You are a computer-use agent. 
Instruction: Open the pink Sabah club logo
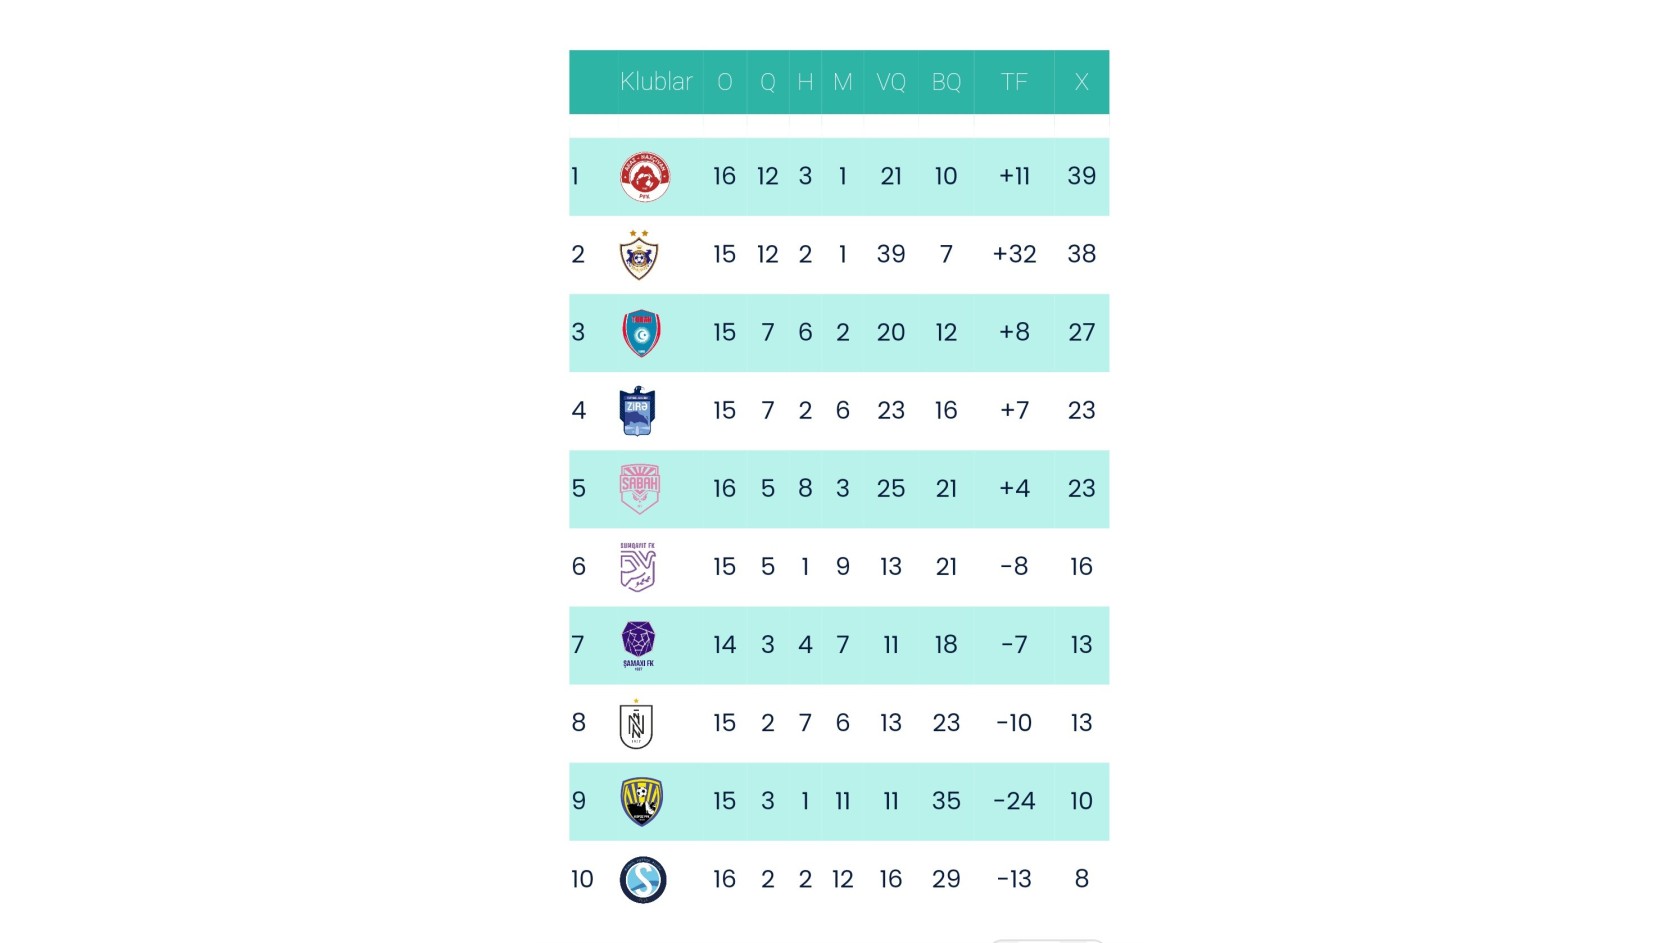click(x=639, y=489)
